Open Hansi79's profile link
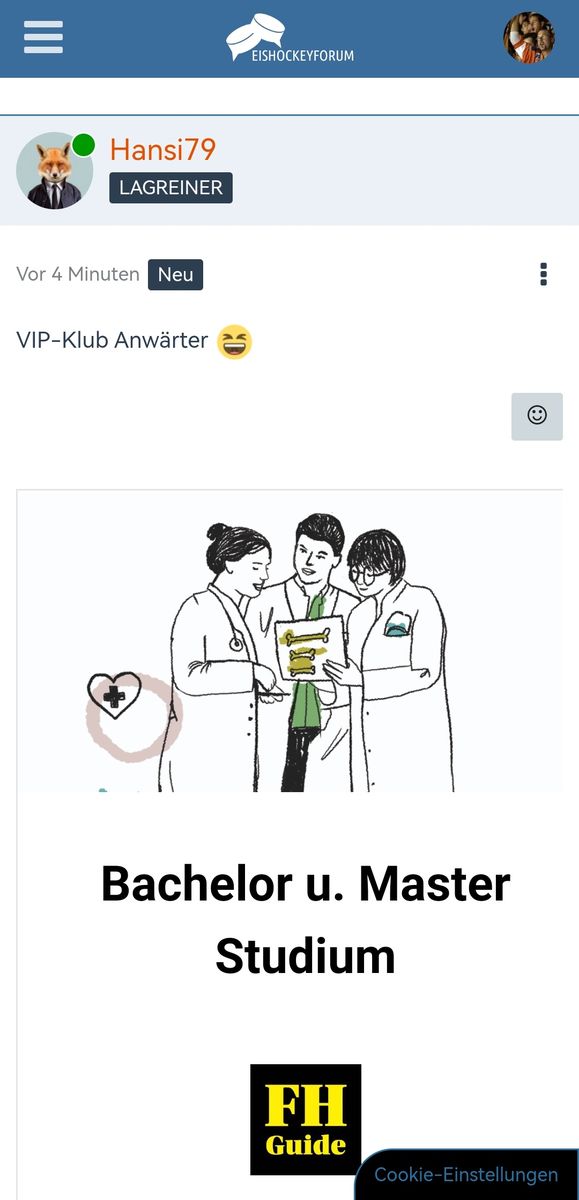This screenshot has width=579, height=1200. [x=163, y=149]
